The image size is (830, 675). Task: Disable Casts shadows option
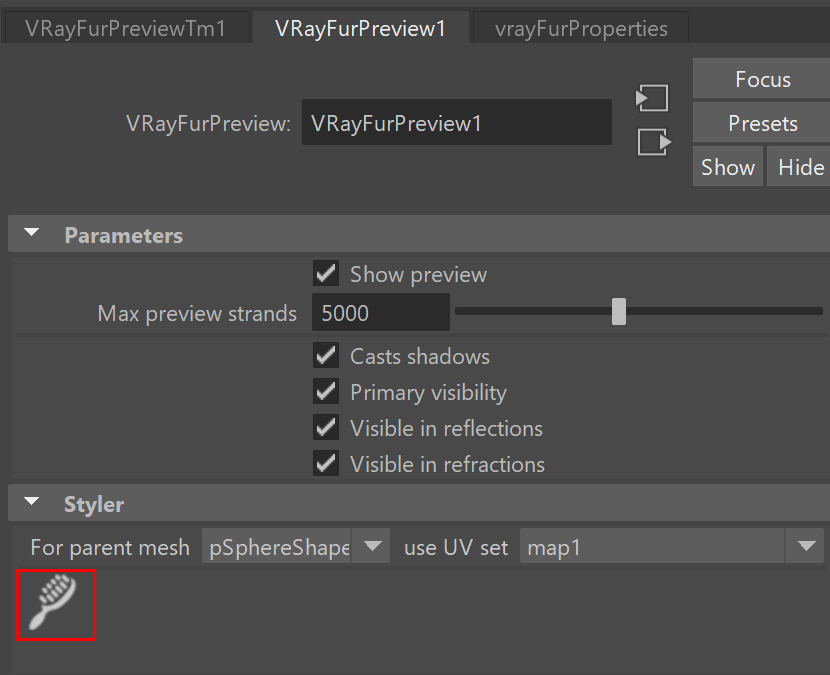pos(326,356)
